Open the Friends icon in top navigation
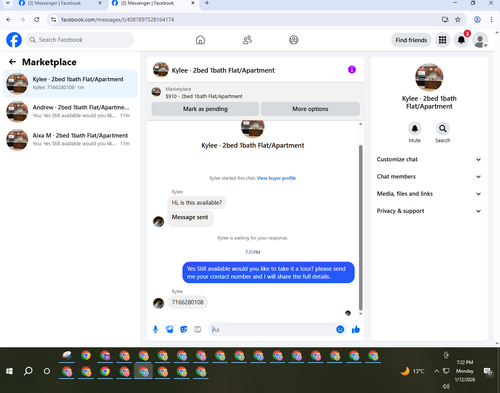 [x=247, y=40]
